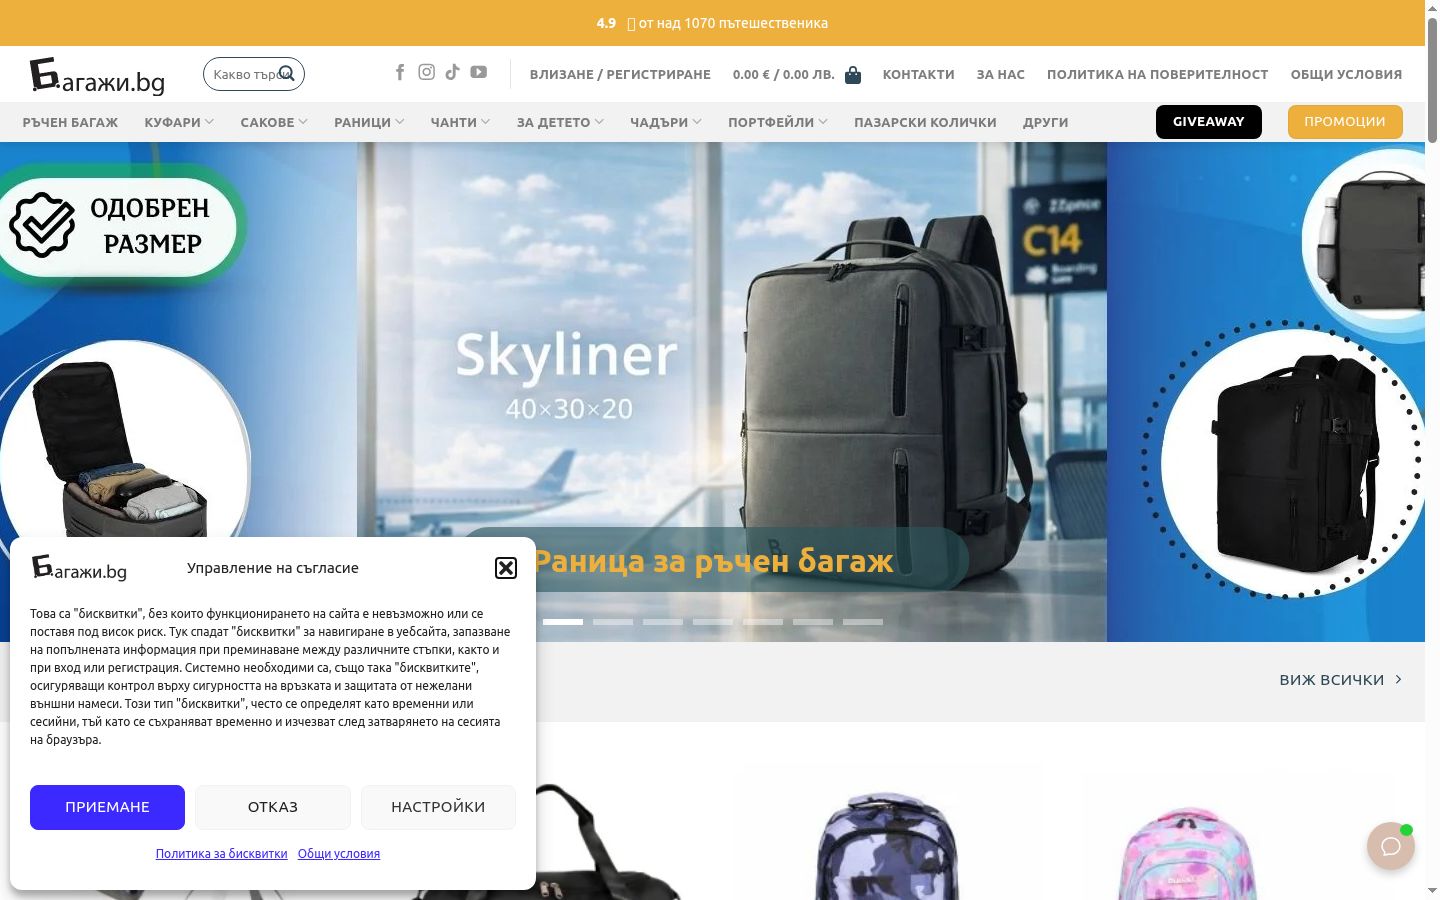Open the TikTok social icon

pos(452,72)
